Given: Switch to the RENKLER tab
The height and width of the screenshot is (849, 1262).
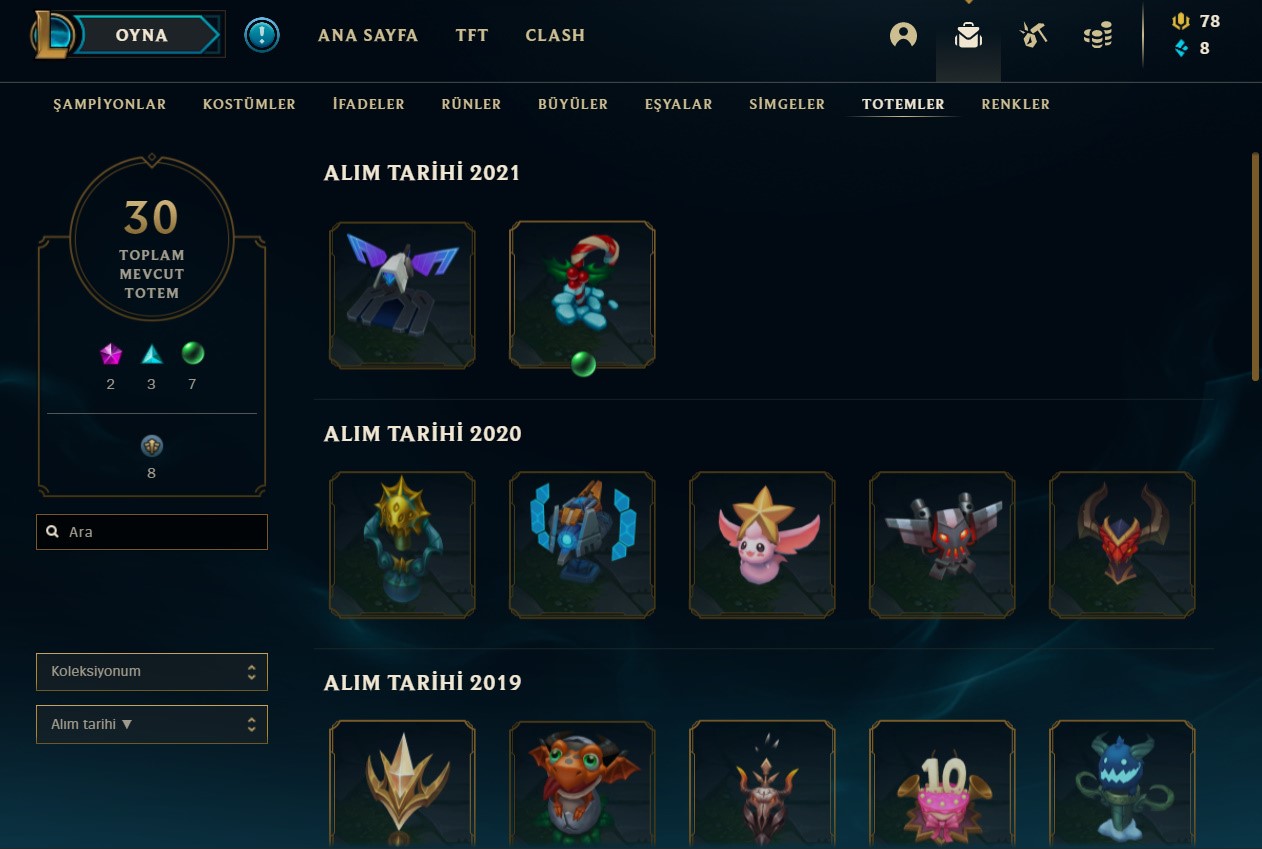Looking at the screenshot, I should point(1016,104).
